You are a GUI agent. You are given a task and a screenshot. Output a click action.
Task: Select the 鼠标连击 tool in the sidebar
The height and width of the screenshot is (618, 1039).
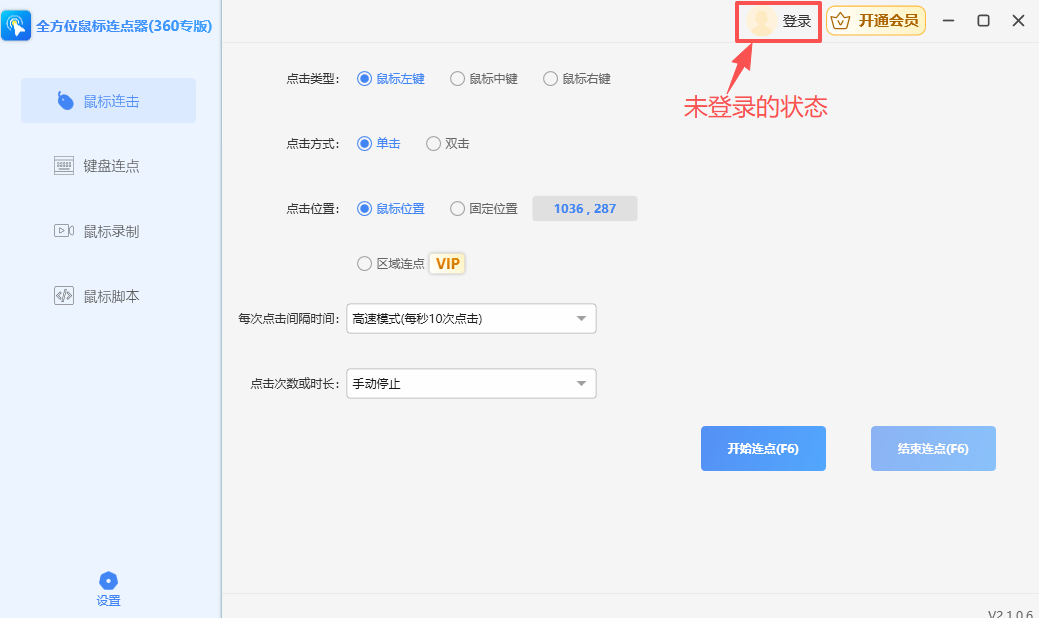[x=108, y=100]
